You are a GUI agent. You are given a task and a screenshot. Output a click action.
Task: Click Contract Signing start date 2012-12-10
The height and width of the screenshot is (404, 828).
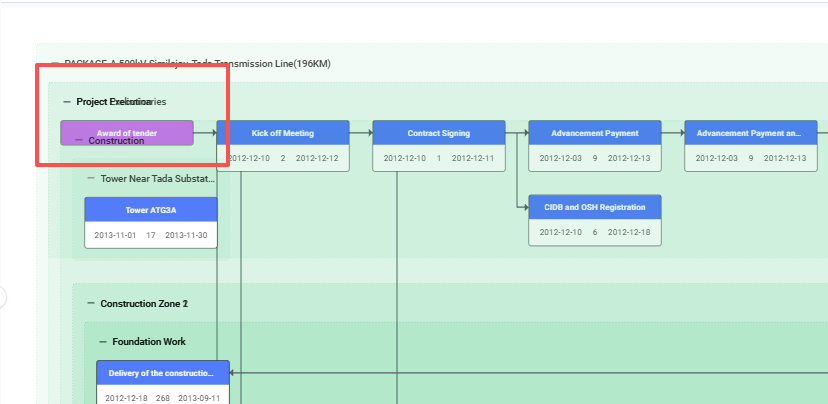[x=405, y=159]
